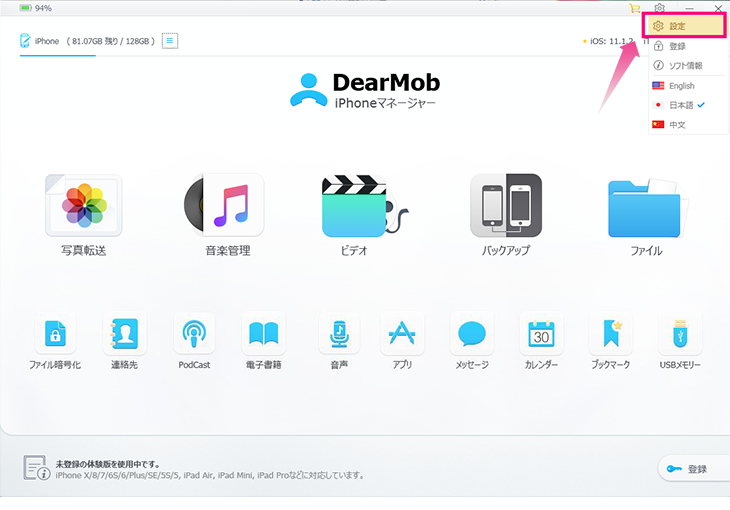
Task: Open the ビデオ video section
Action: coord(364,205)
